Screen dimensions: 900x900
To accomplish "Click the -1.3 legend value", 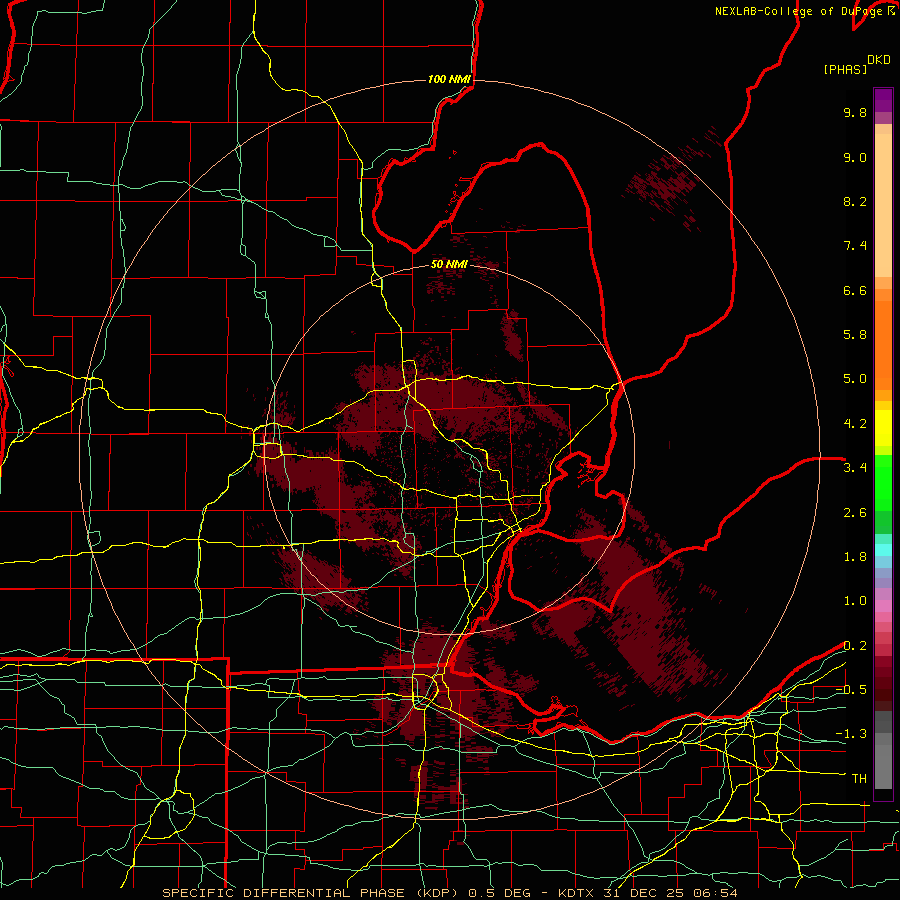I will [851, 734].
